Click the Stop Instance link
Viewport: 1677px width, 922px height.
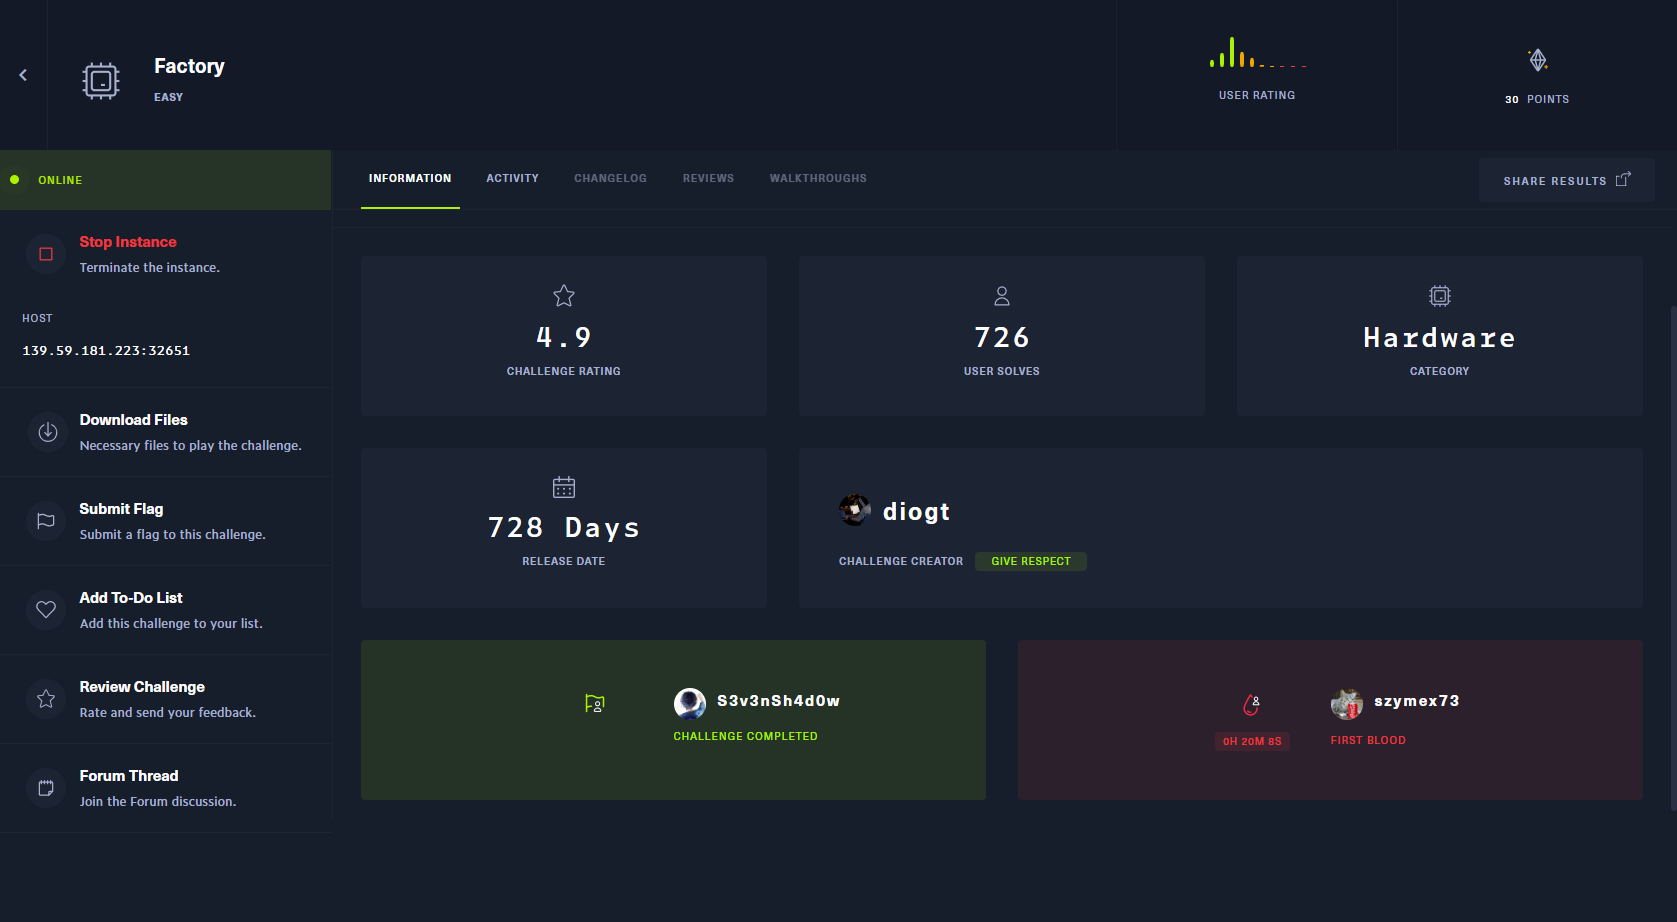(x=128, y=242)
